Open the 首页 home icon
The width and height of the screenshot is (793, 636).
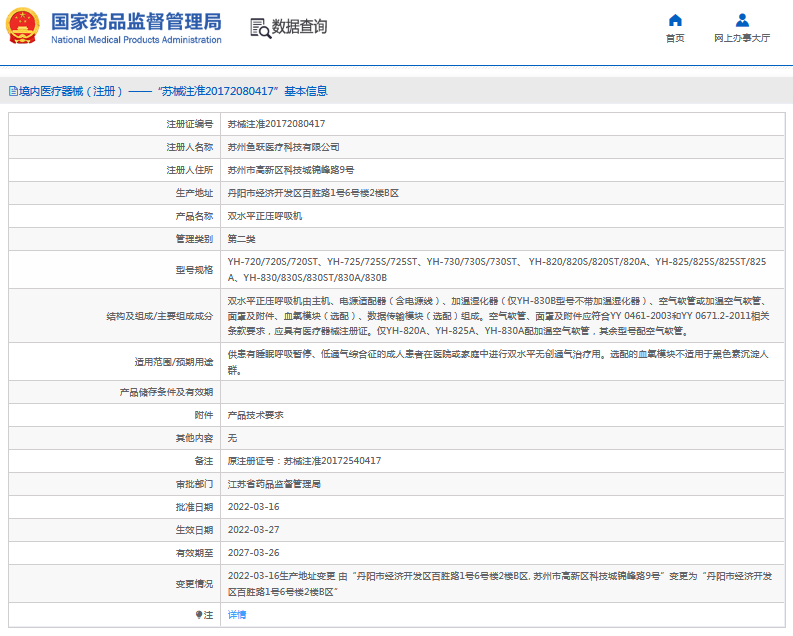(x=675, y=20)
